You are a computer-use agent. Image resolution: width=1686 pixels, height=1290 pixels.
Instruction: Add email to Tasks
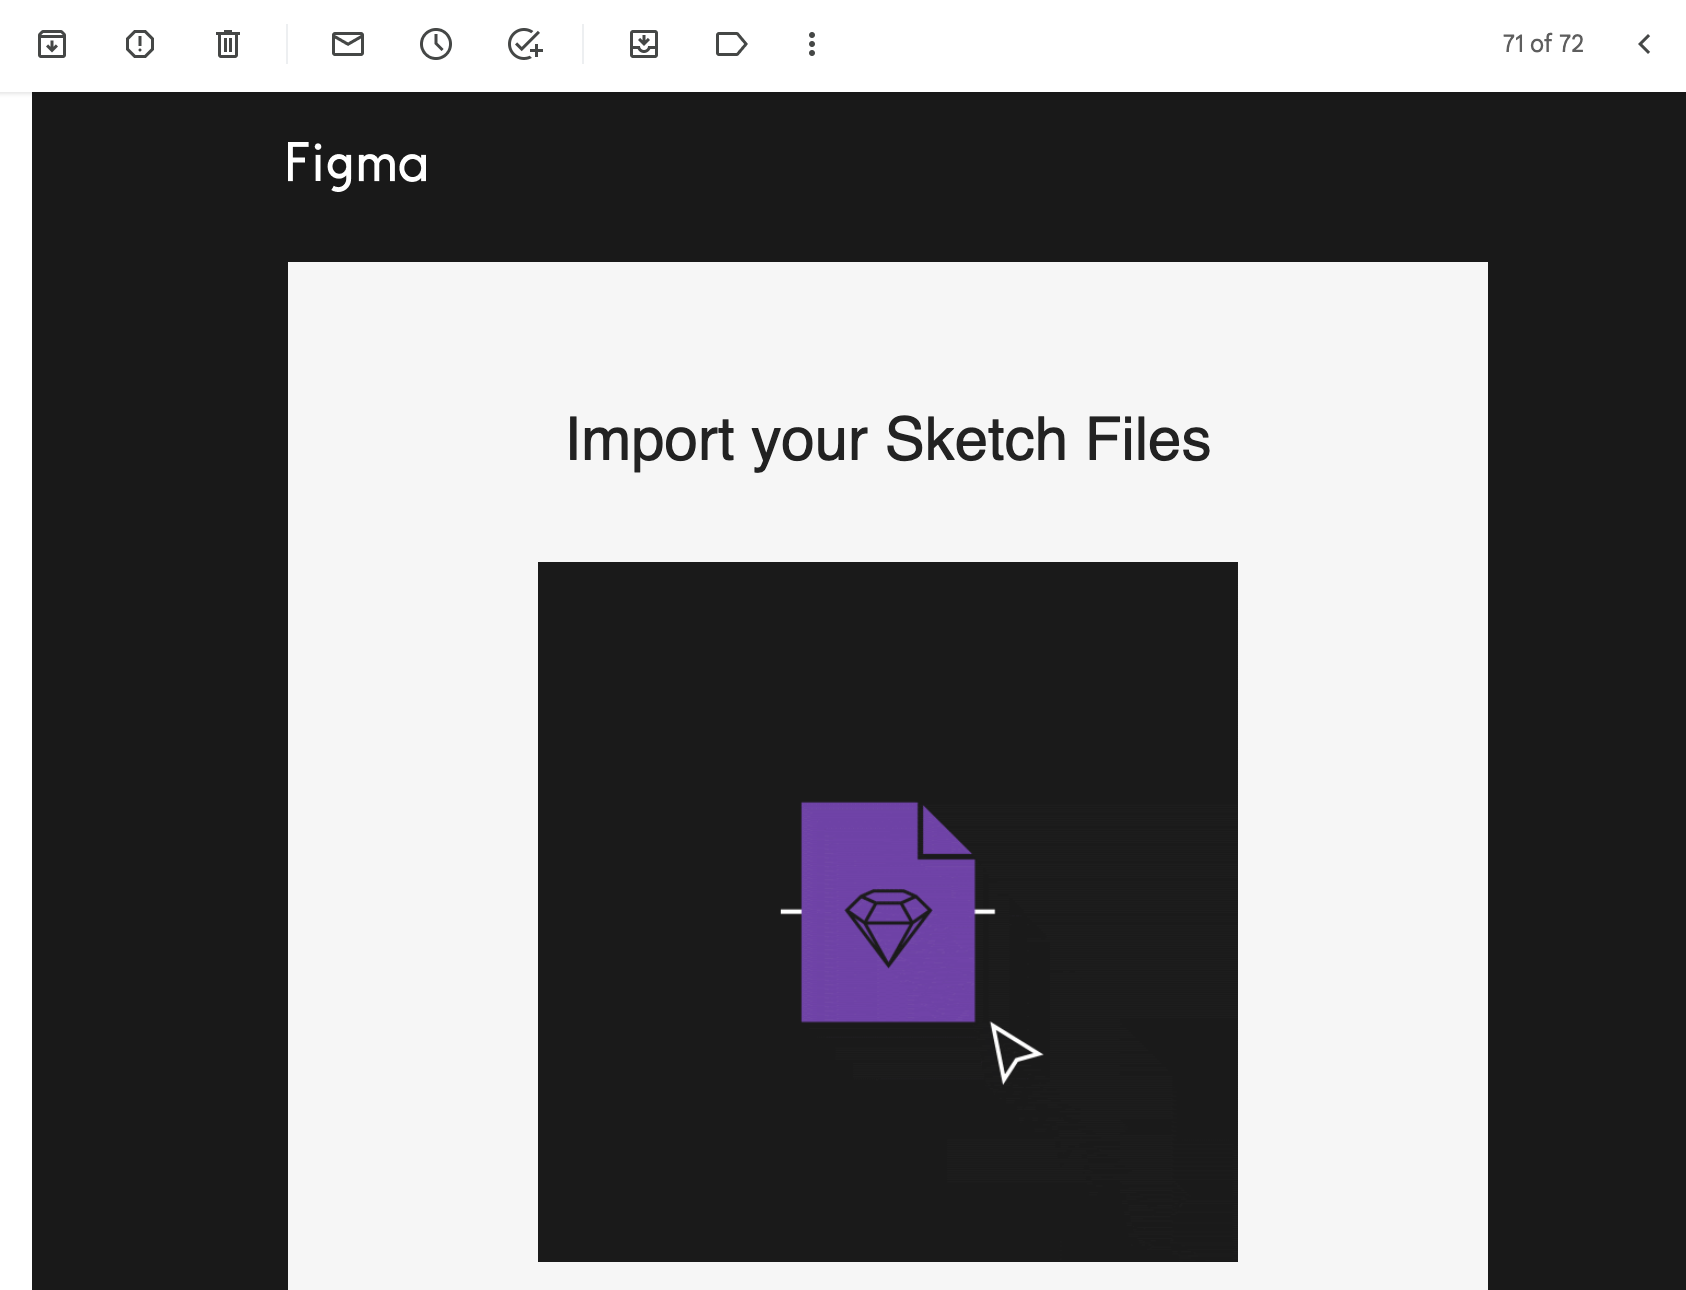(x=525, y=44)
